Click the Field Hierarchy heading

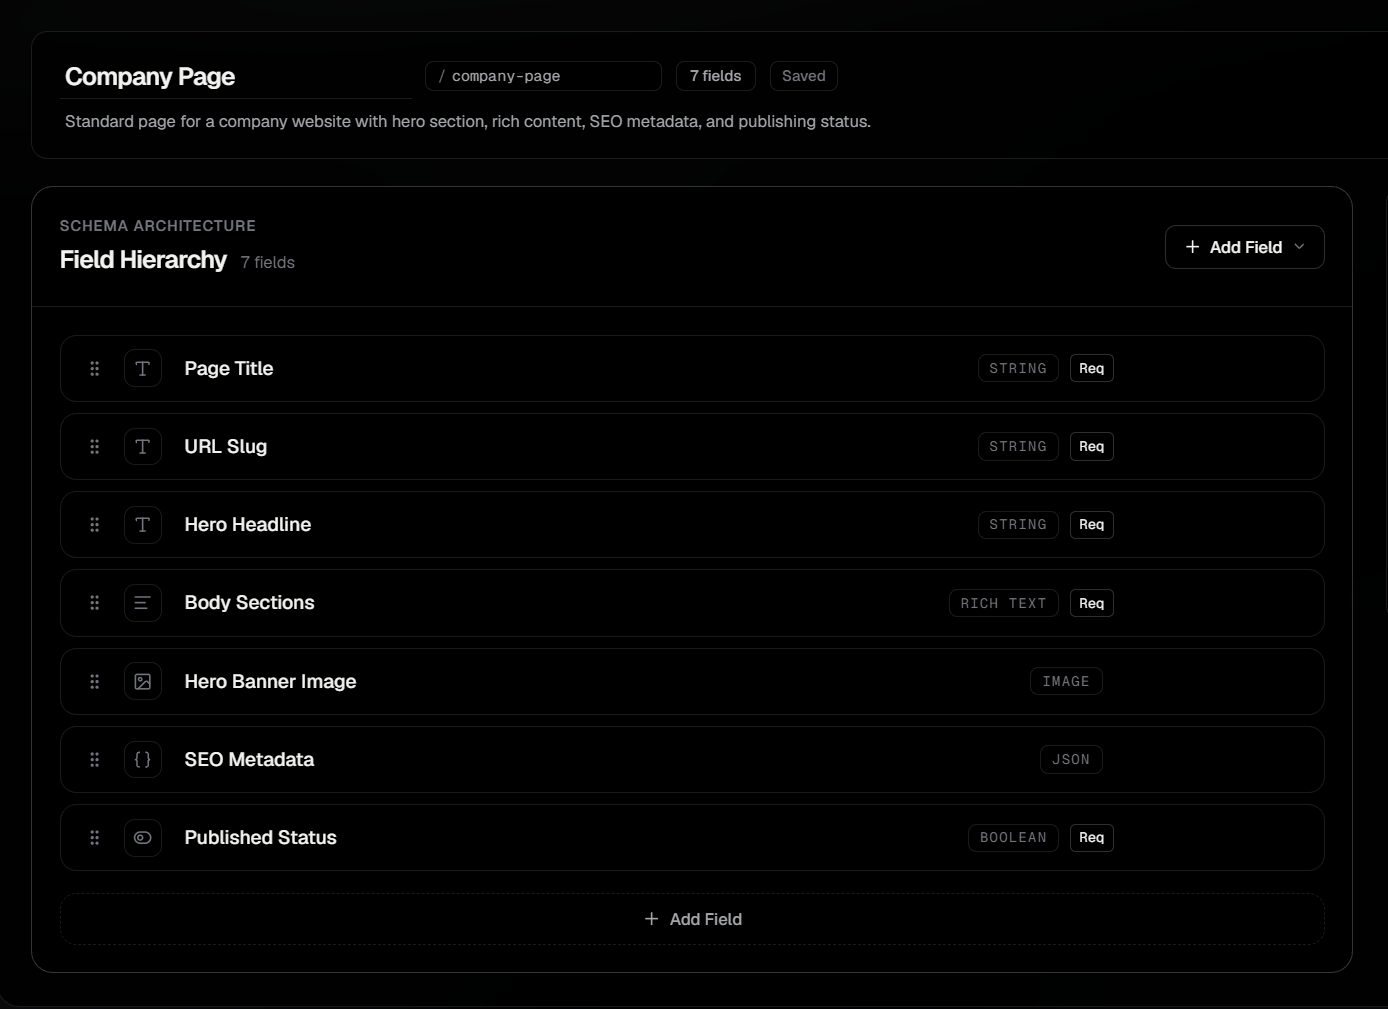(x=143, y=260)
